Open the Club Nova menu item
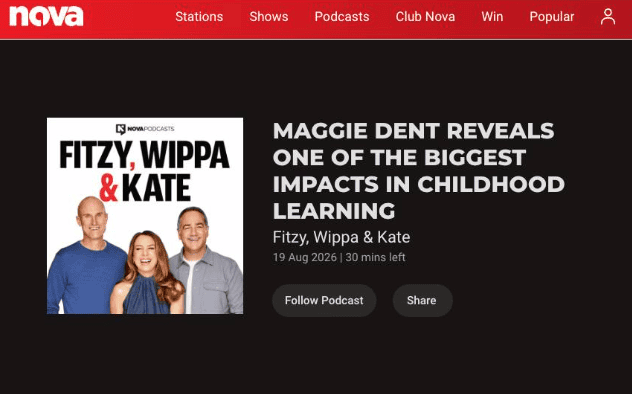 [x=425, y=17]
